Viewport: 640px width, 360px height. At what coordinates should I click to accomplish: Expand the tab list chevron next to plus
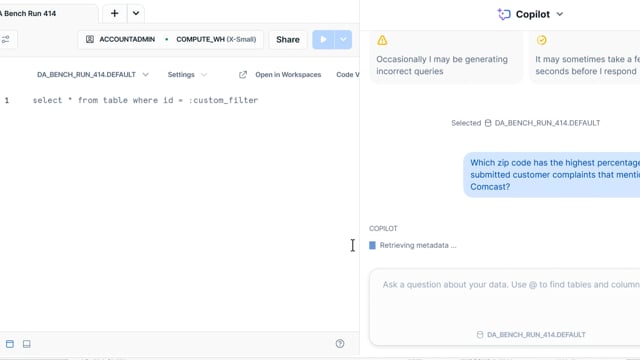point(136,13)
